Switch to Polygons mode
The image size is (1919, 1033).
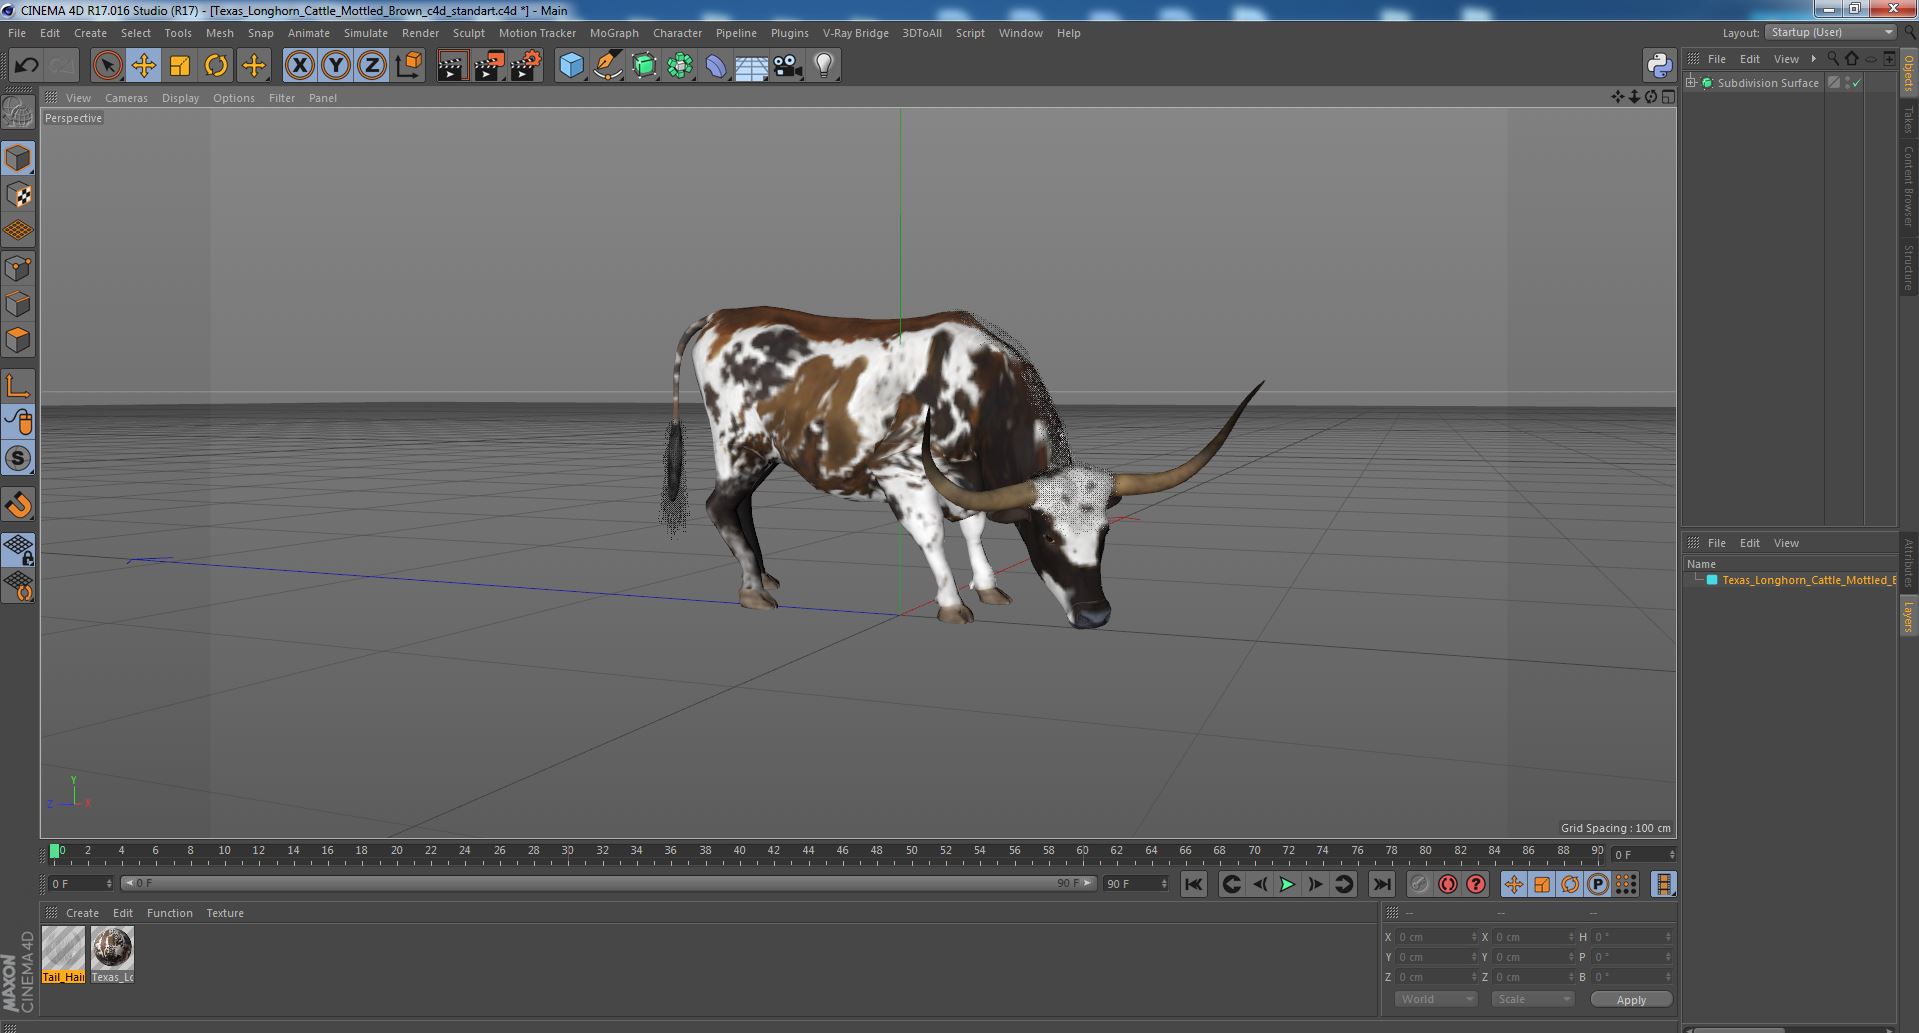(x=18, y=340)
